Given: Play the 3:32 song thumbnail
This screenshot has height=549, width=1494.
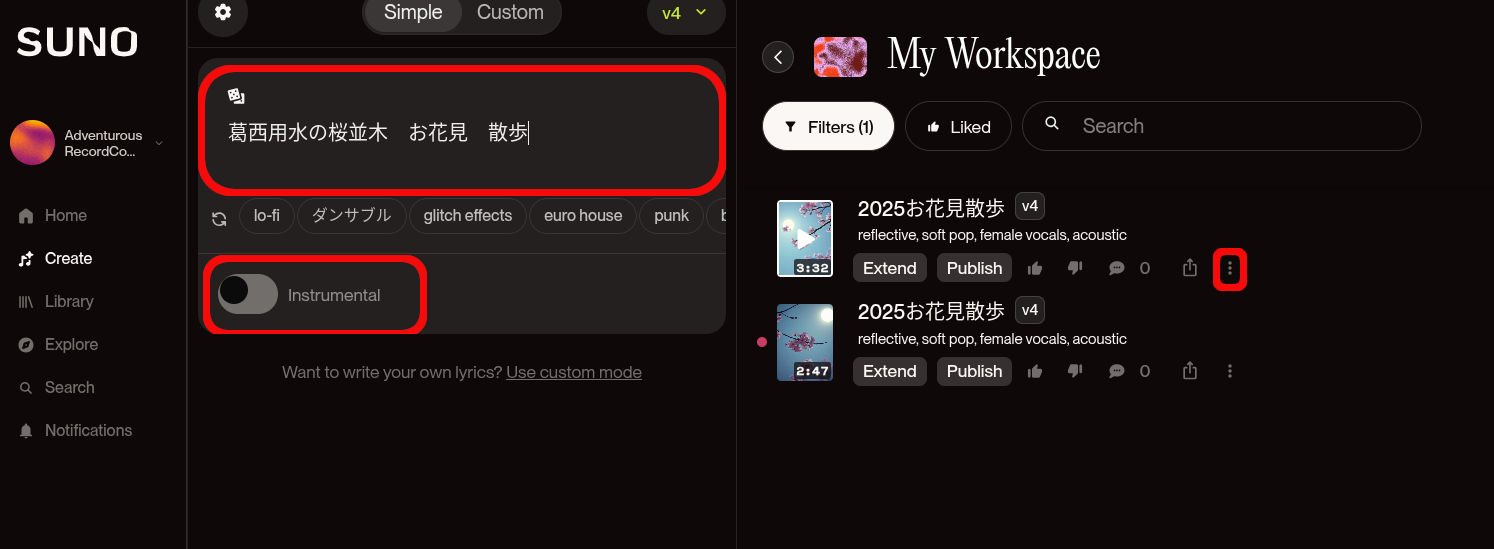Looking at the screenshot, I should click(805, 239).
